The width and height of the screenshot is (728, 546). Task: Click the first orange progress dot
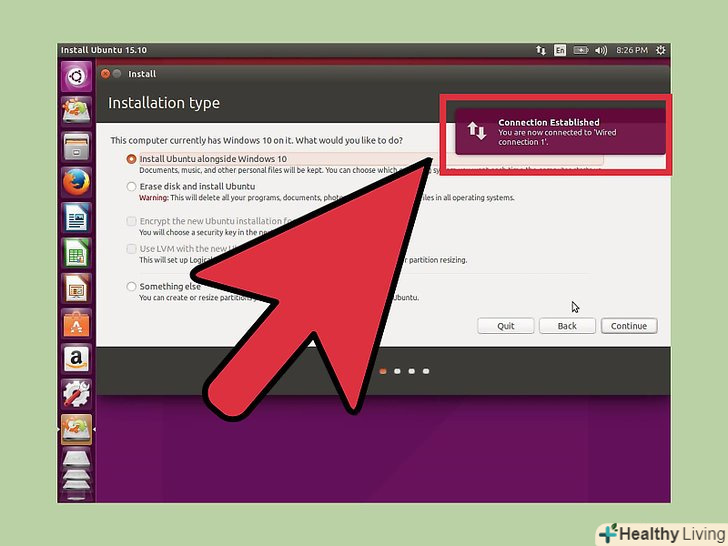[383, 371]
